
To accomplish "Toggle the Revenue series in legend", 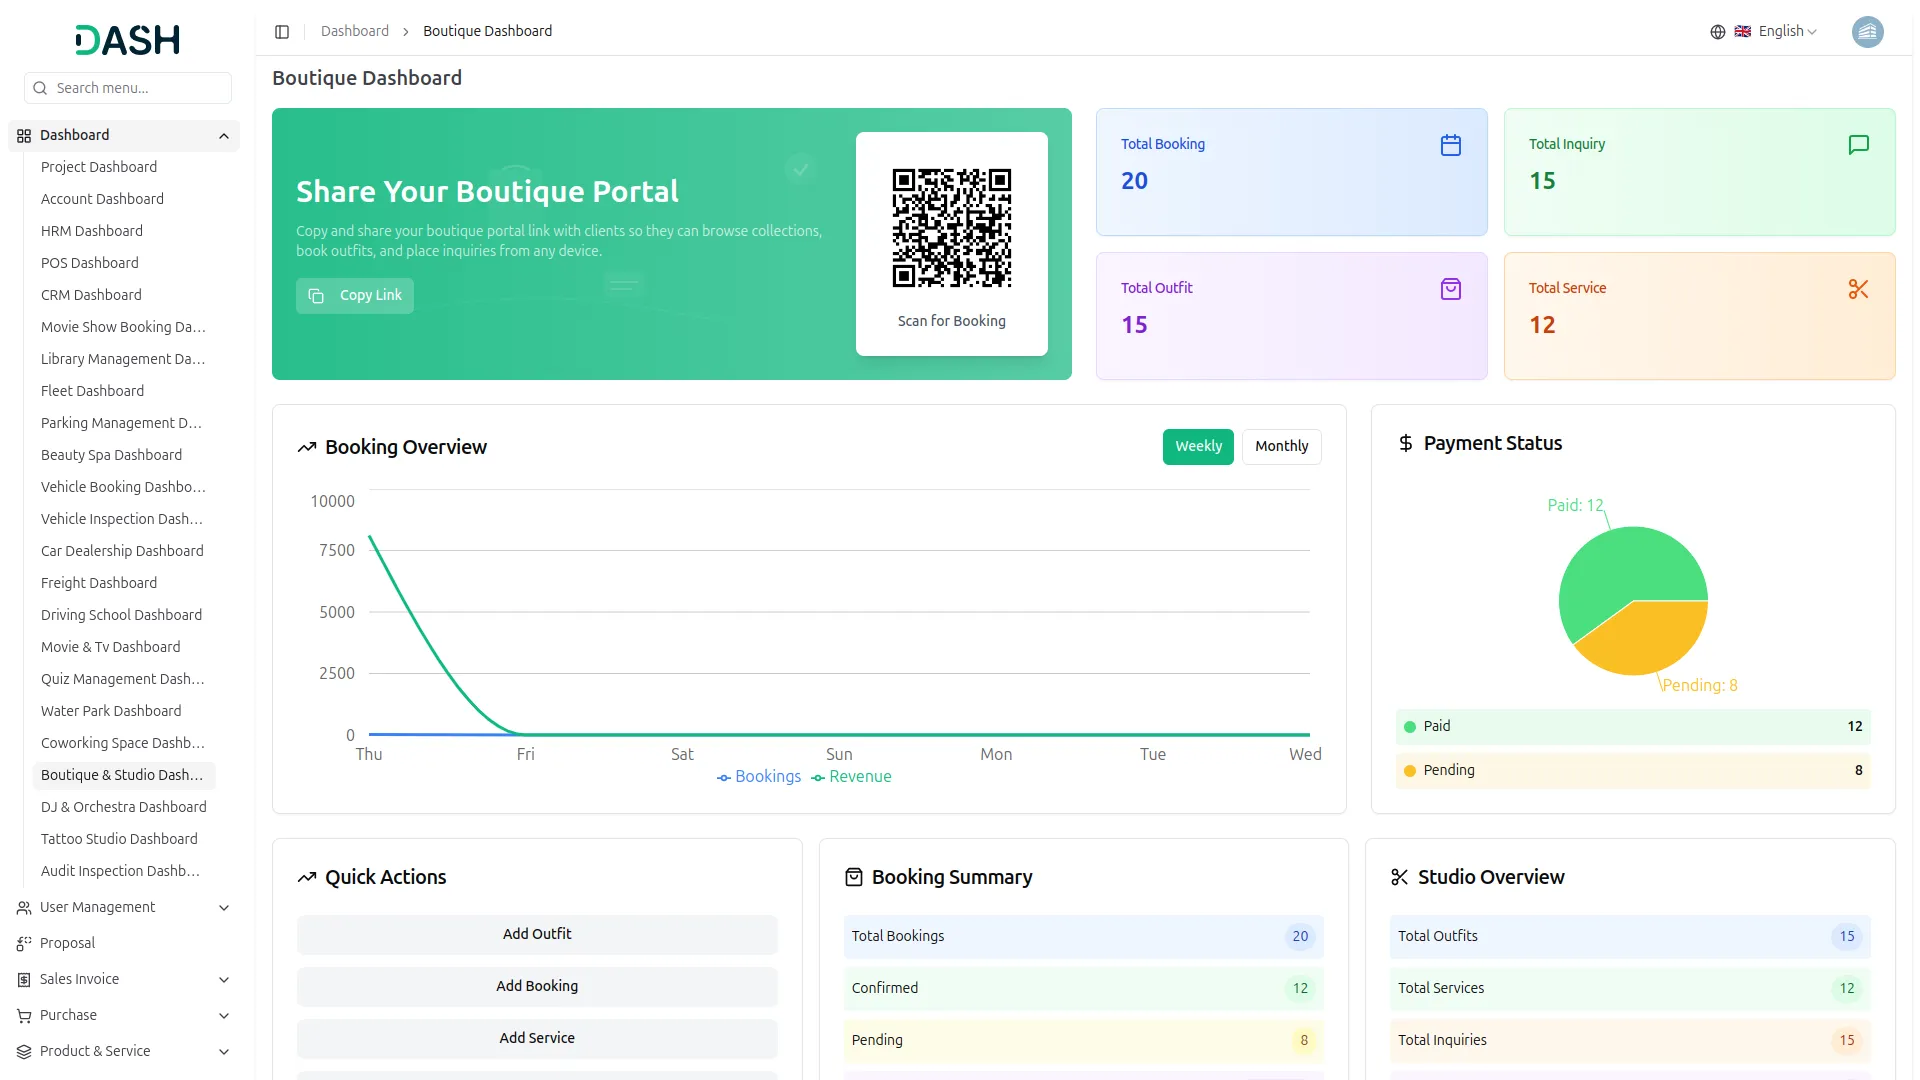I will (x=851, y=777).
